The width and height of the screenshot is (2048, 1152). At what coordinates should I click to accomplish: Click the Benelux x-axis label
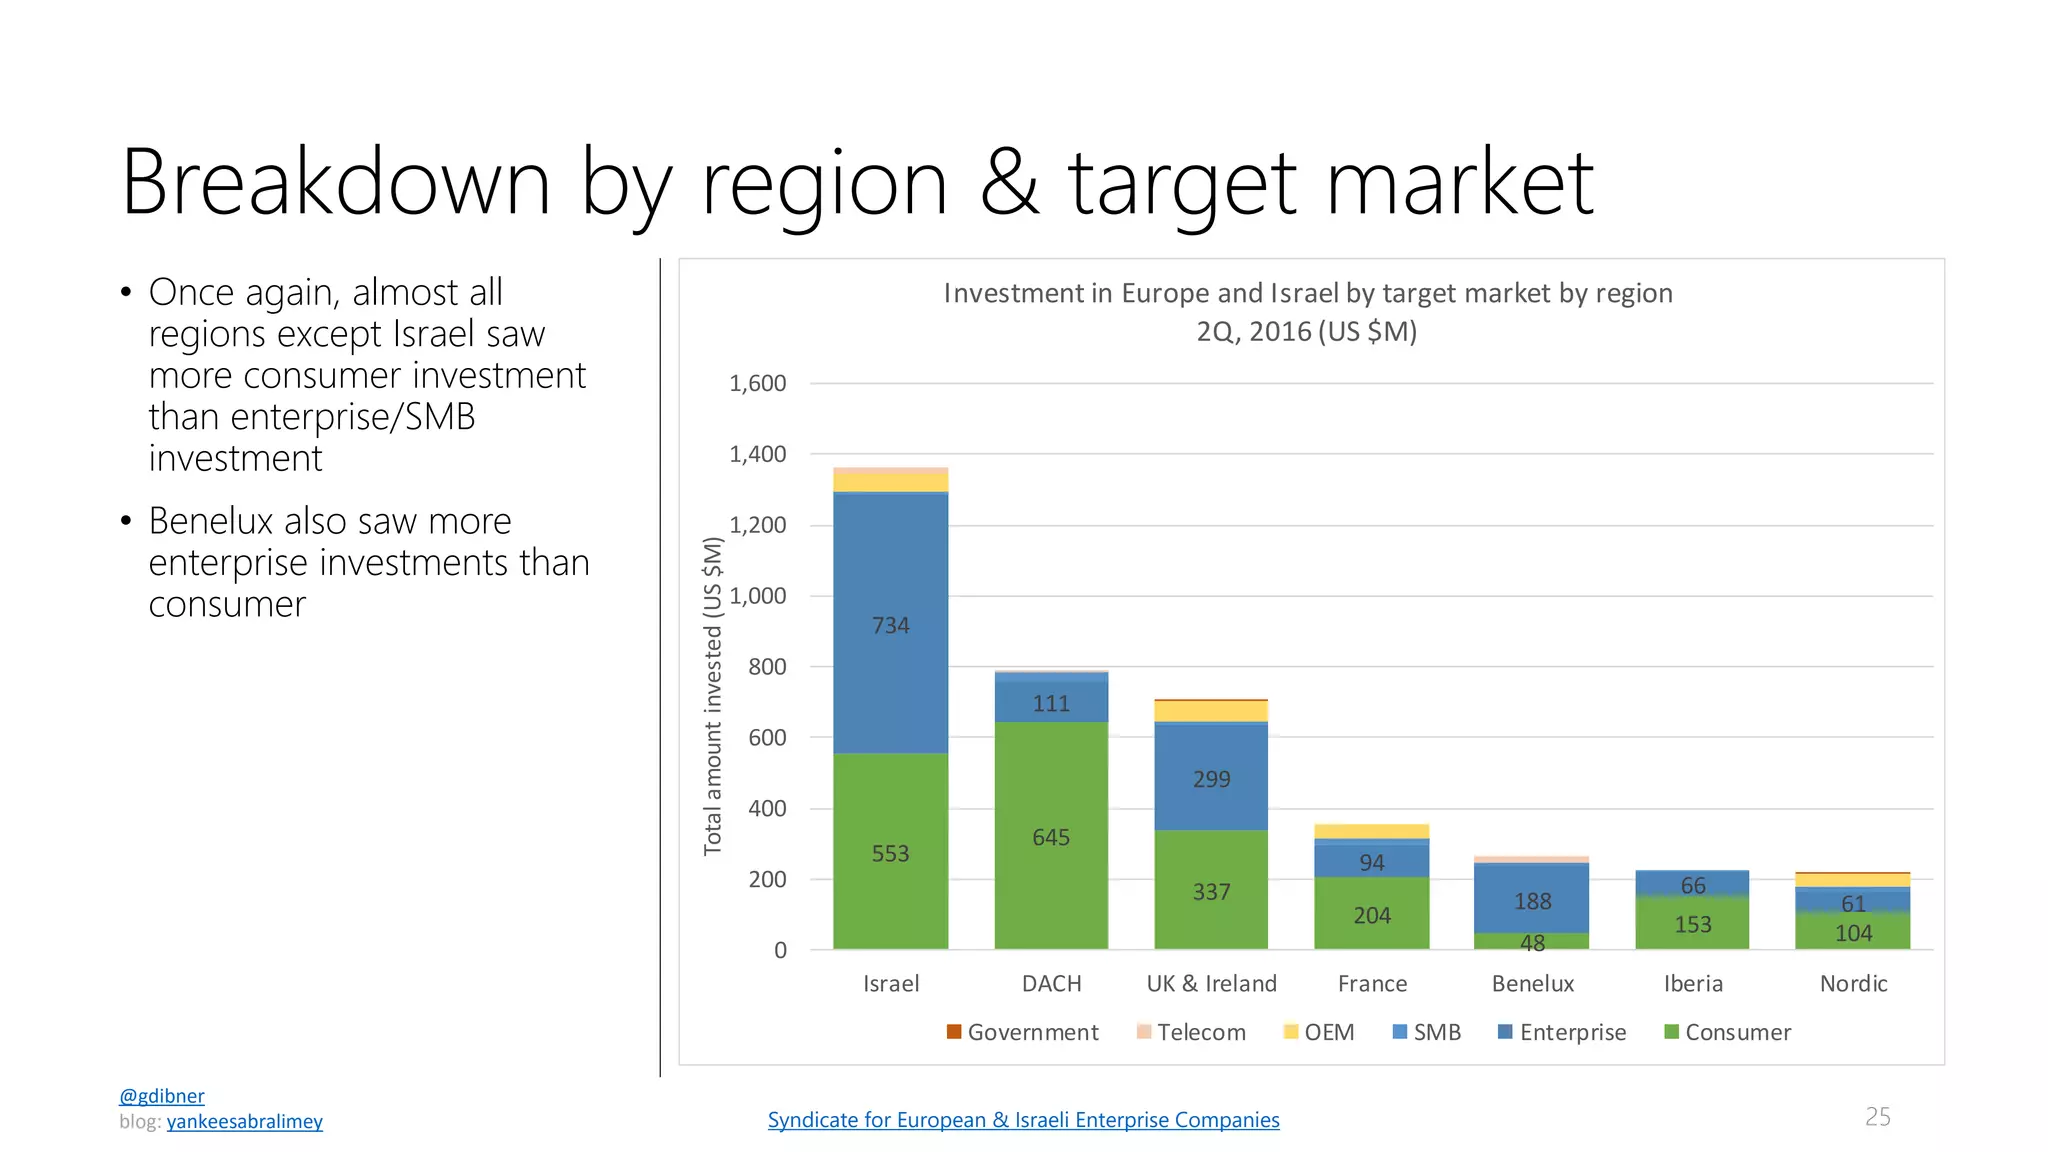coord(1532,983)
